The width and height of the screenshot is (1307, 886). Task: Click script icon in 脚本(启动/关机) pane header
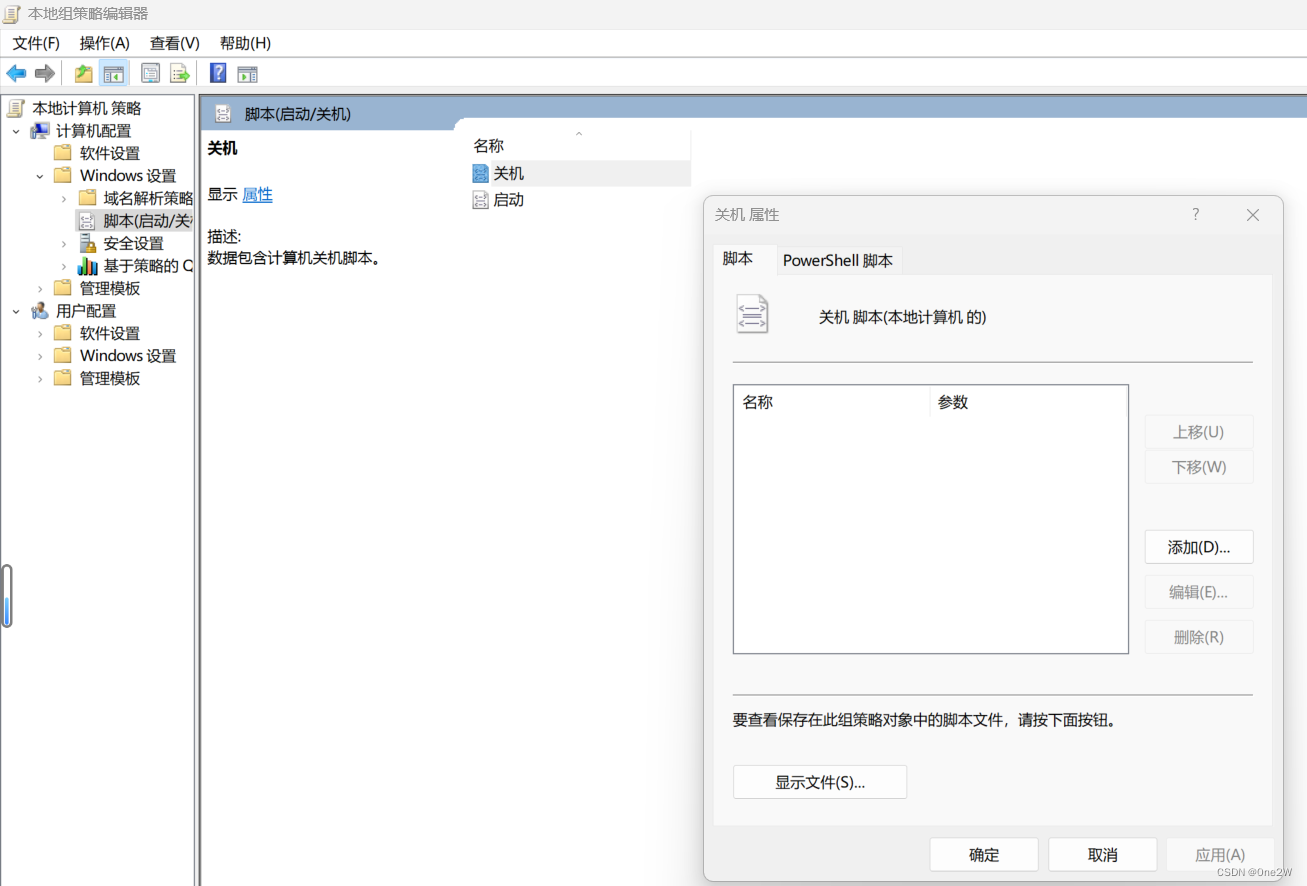tap(223, 114)
